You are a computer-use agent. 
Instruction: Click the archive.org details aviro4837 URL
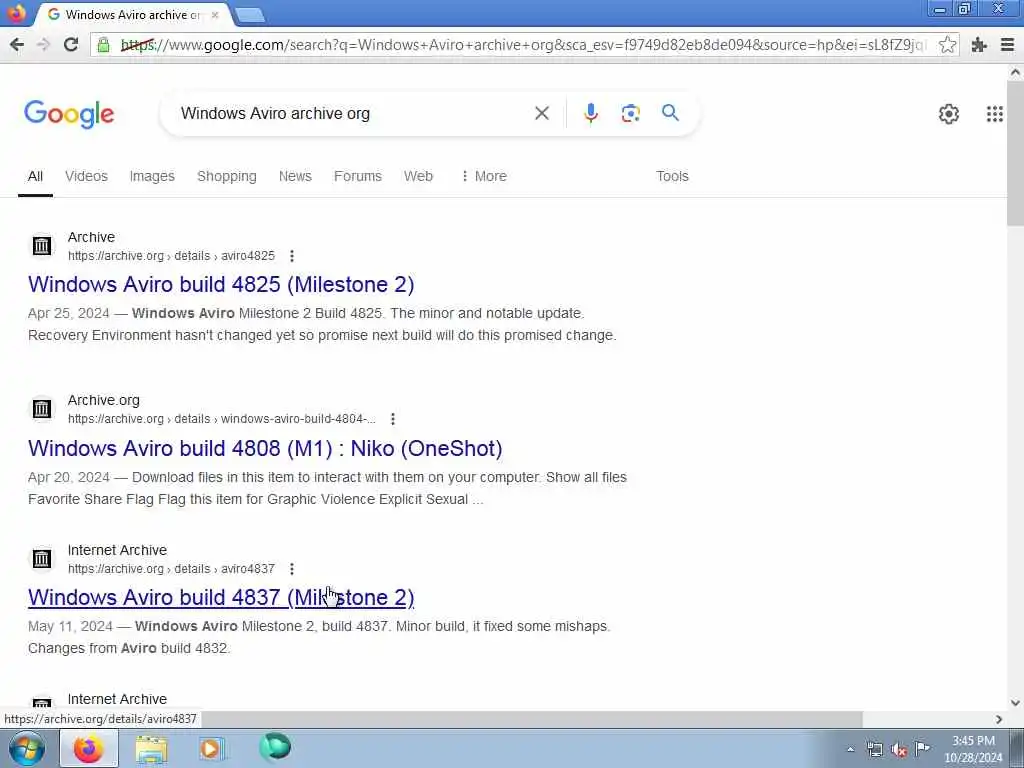pyautogui.click(x=171, y=569)
